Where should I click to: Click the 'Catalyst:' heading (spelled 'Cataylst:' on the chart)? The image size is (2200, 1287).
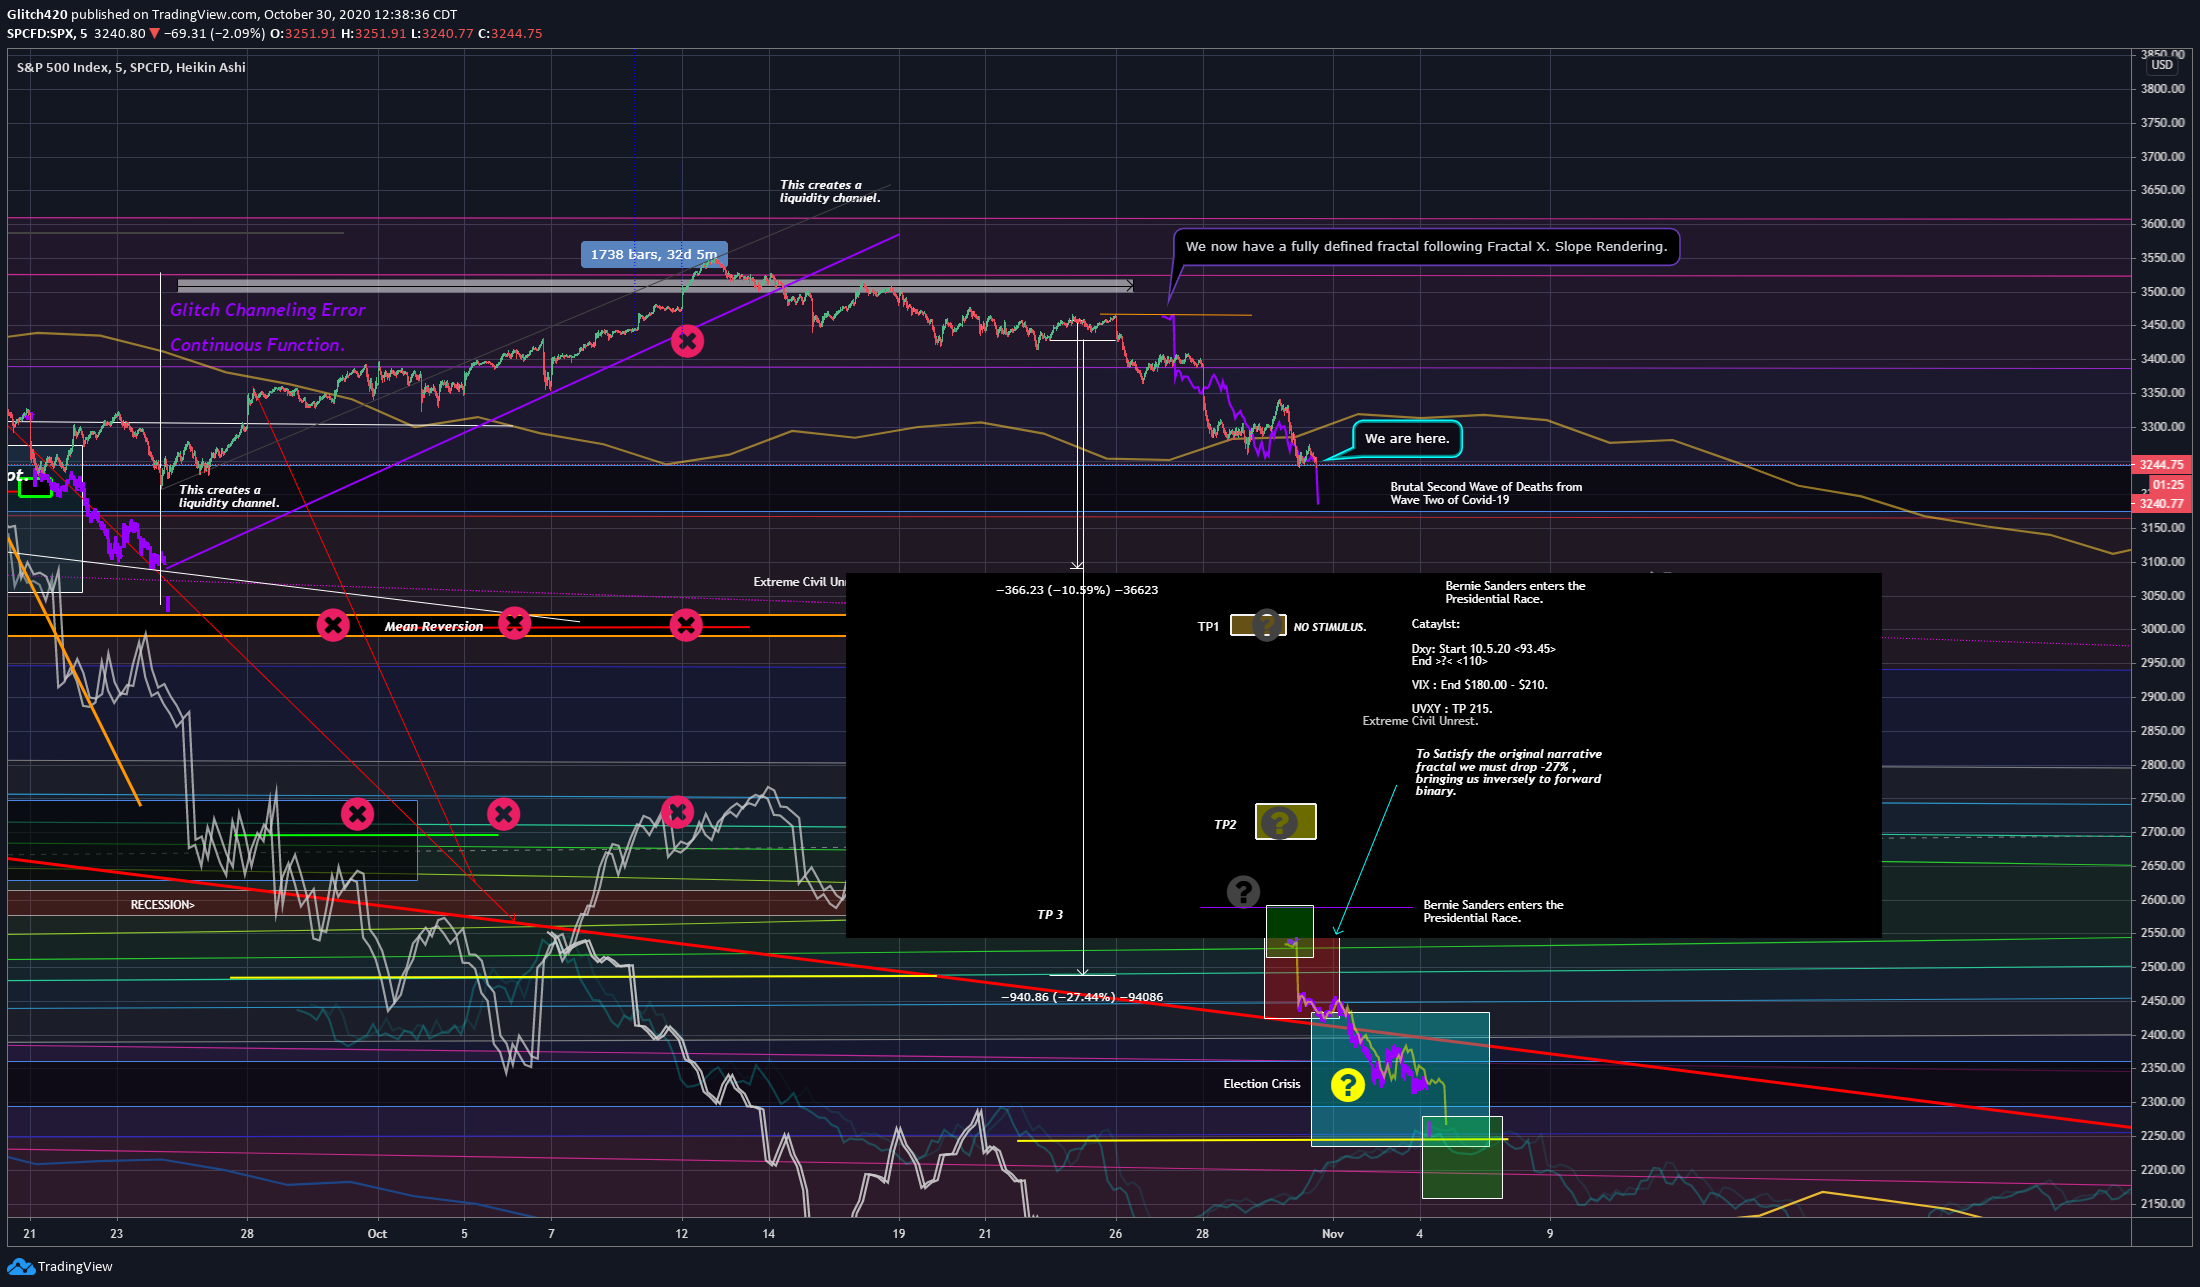[1435, 624]
